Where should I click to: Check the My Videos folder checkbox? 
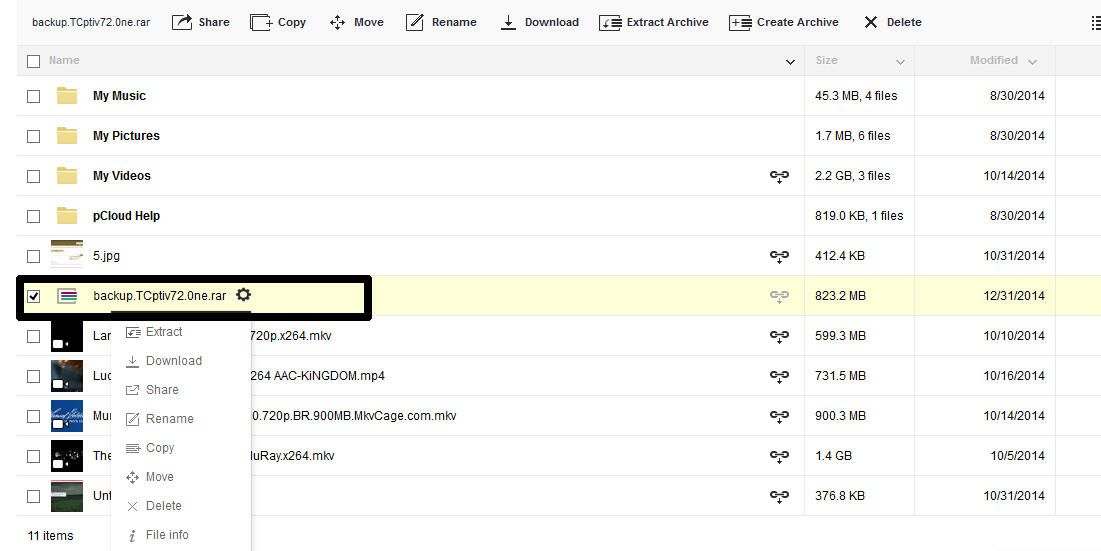pos(34,176)
